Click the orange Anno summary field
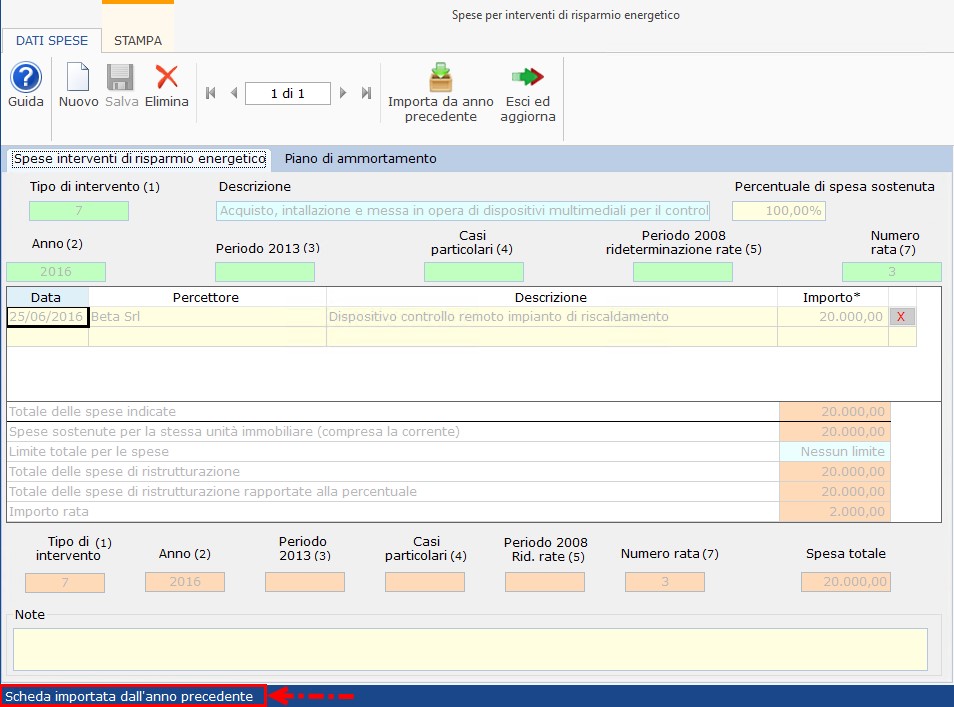 185,582
